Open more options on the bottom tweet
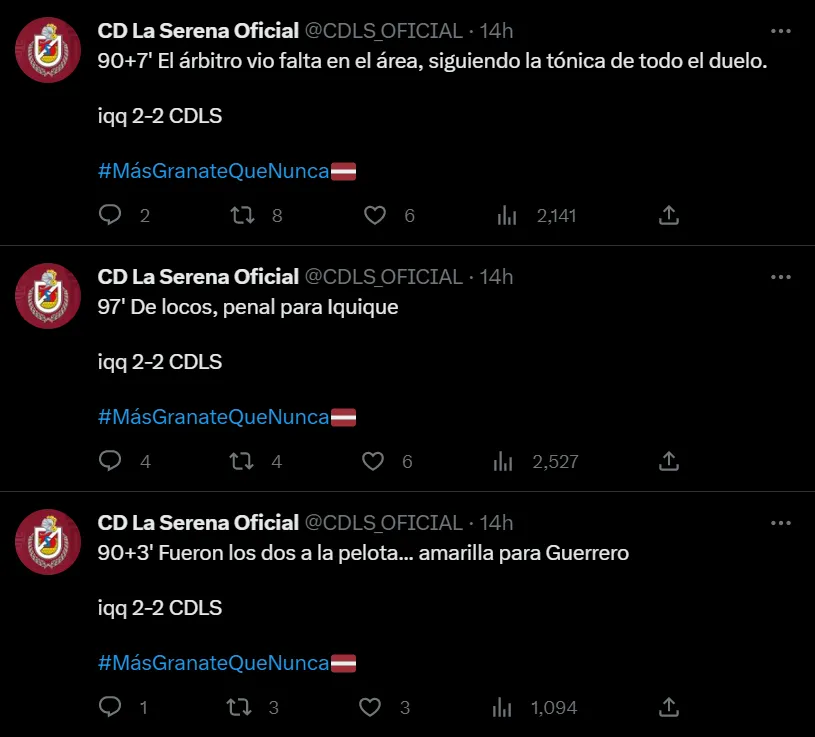The height and width of the screenshot is (737, 815). click(x=779, y=523)
